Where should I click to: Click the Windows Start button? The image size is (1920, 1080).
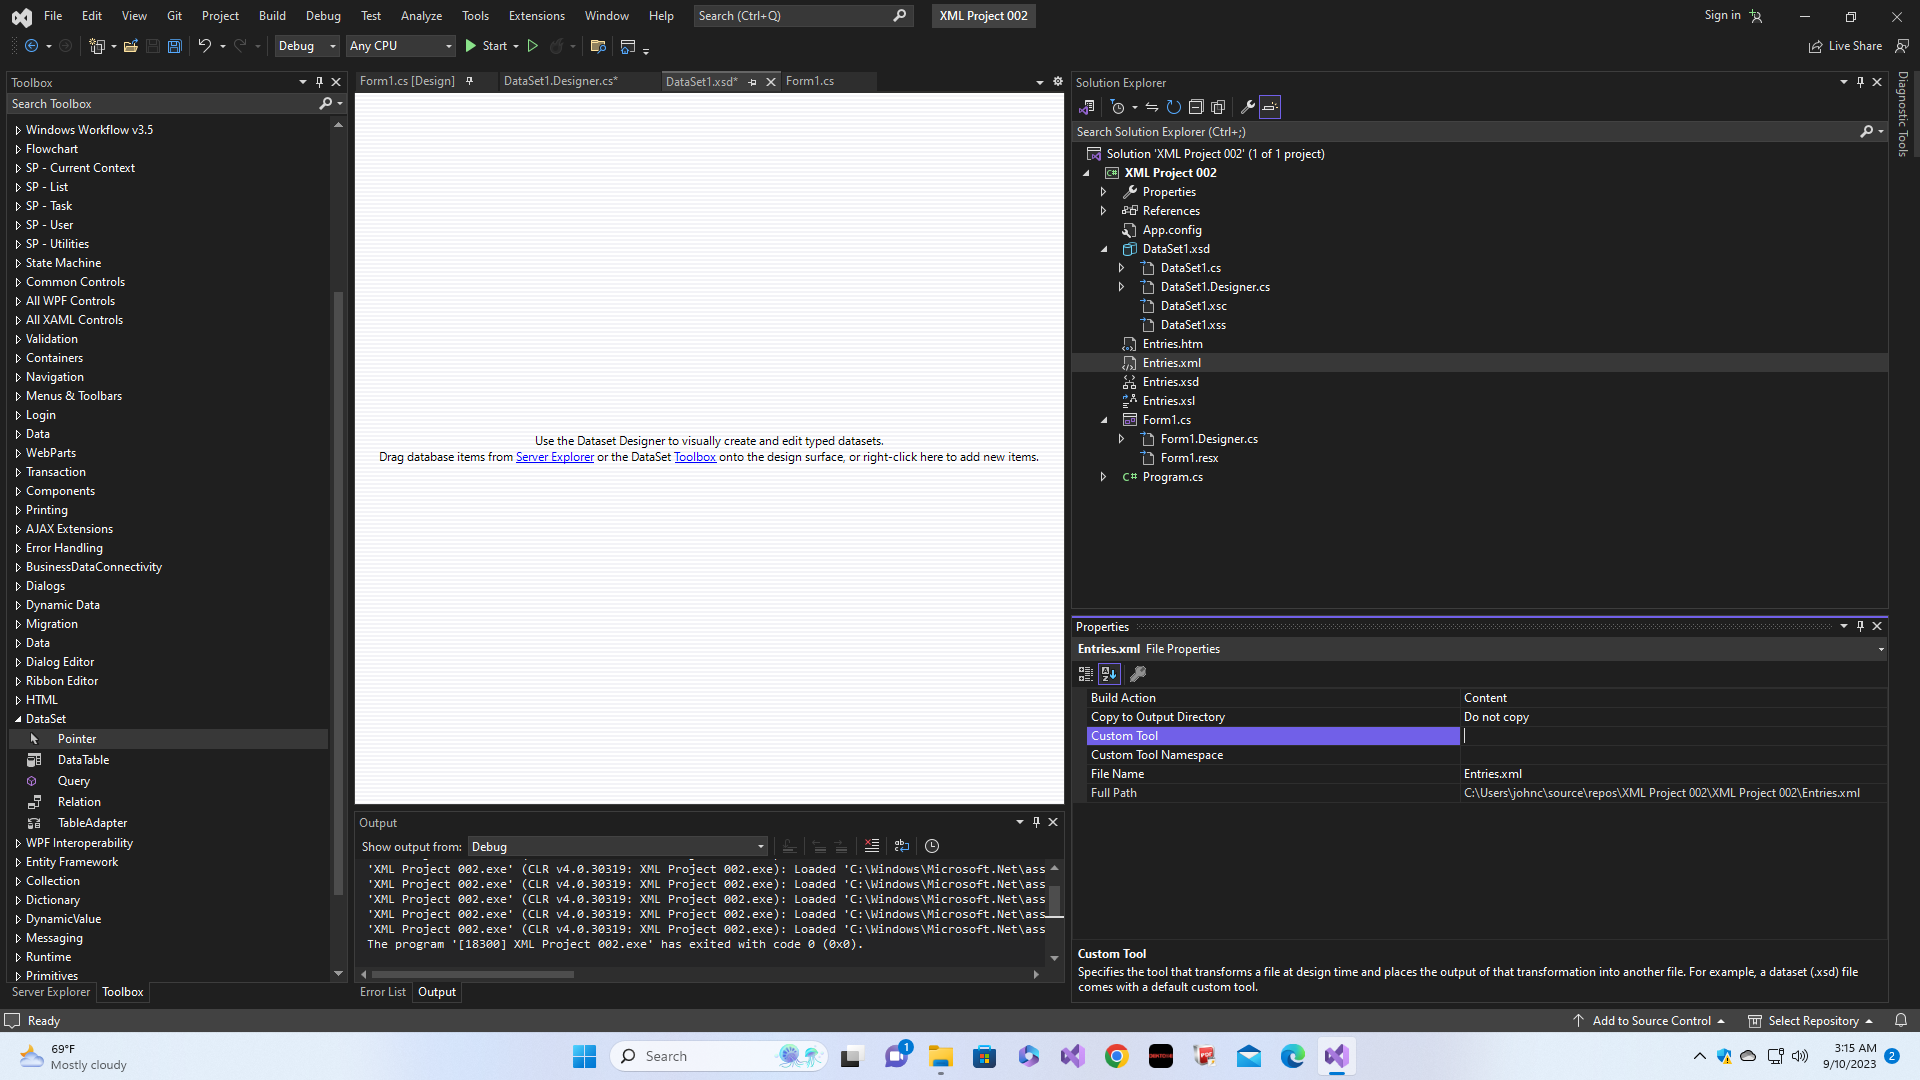(x=585, y=1056)
